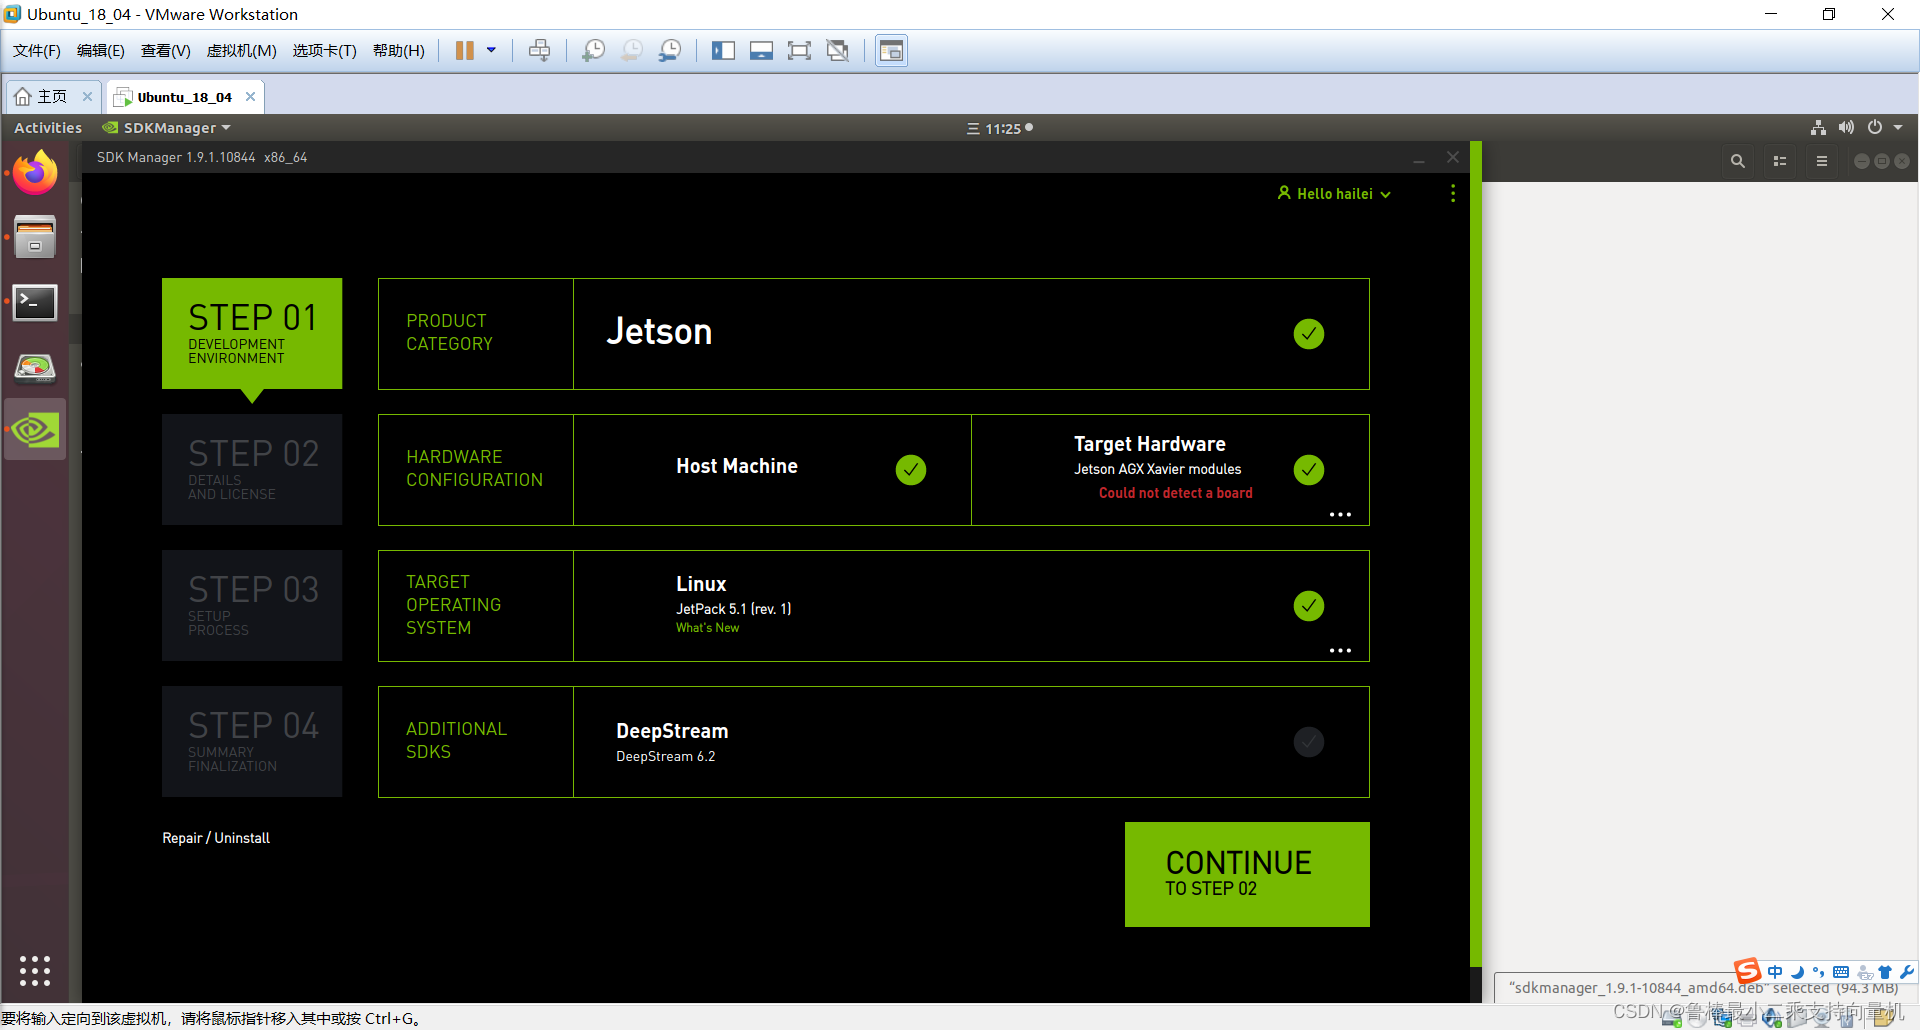Open snapshot manager toolbar icon
This screenshot has width=1920, height=1030.
pos(670,51)
